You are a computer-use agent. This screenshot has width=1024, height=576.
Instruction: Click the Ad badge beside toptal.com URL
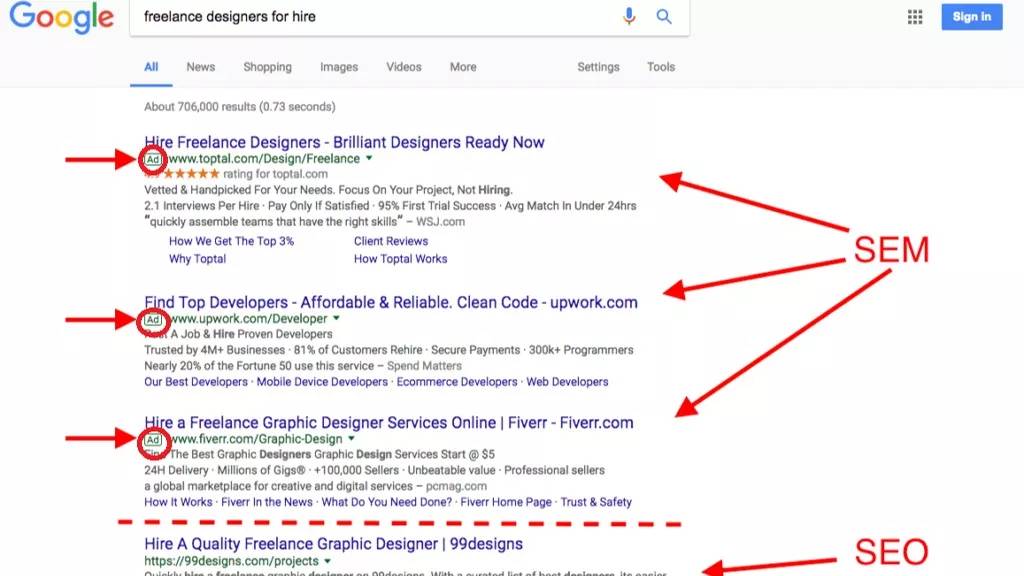pos(153,159)
